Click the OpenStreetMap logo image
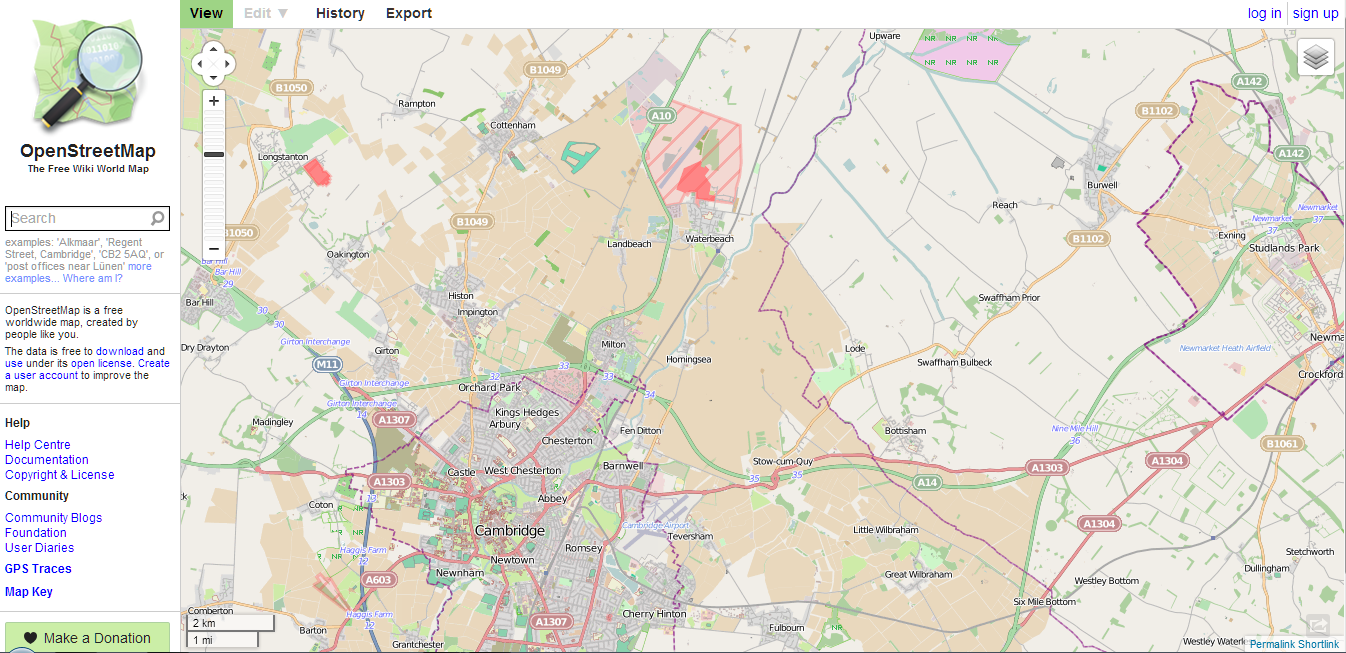 [88, 75]
